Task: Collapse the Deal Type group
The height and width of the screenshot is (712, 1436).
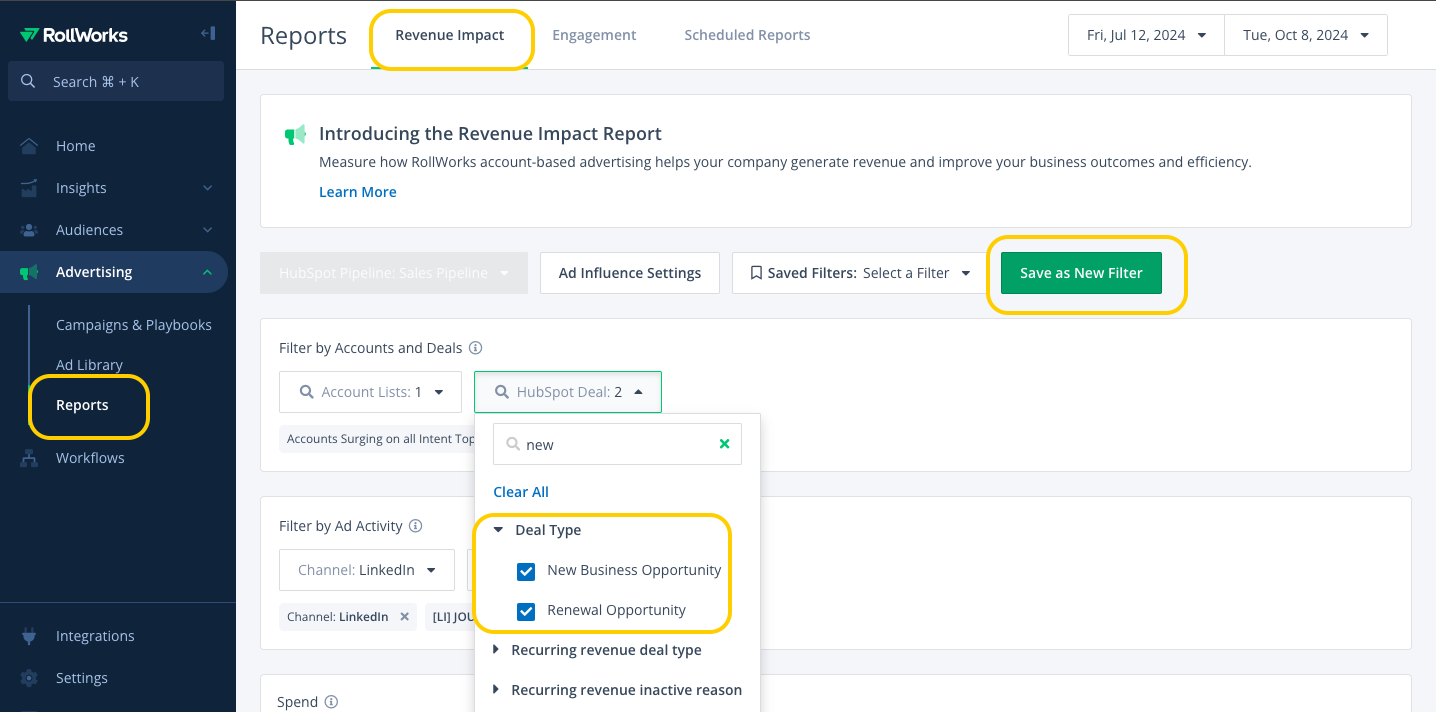Action: tap(499, 530)
